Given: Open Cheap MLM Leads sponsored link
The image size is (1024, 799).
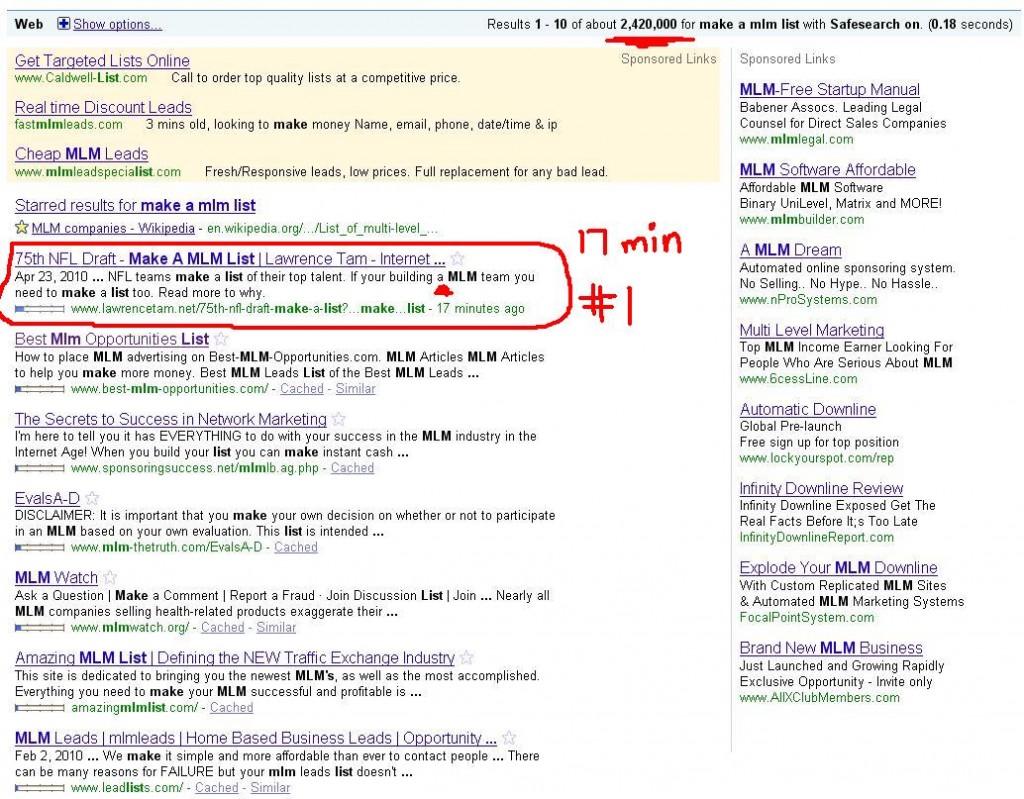Looking at the screenshot, I should coord(82,154).
